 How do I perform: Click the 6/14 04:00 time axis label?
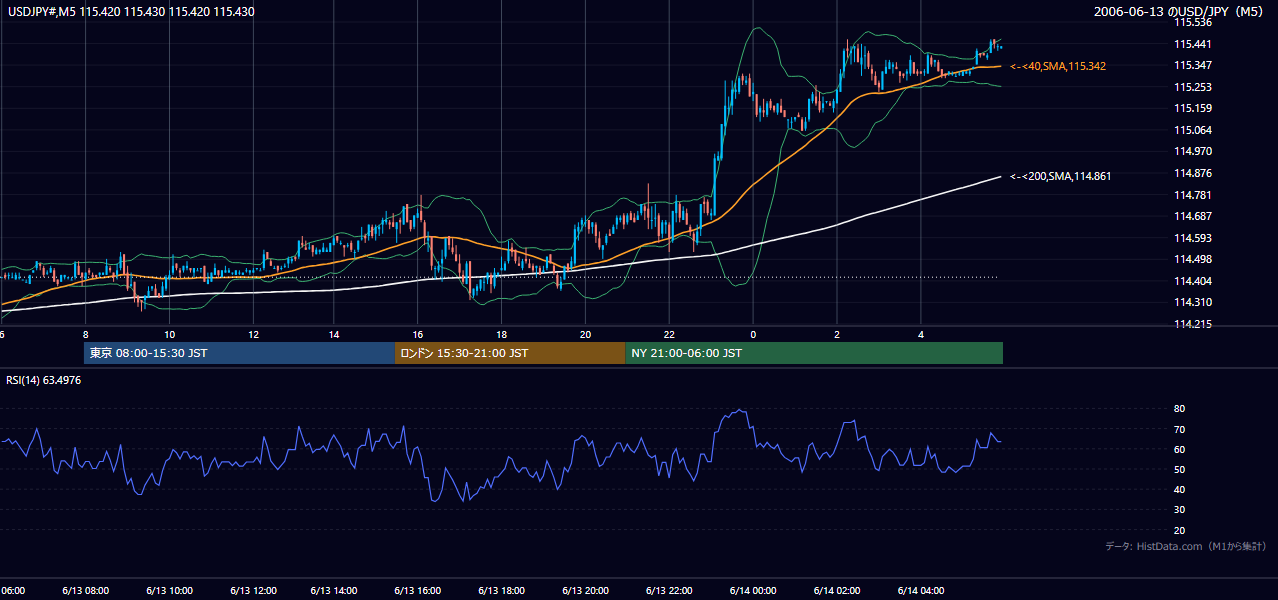[x=920, y=590]
